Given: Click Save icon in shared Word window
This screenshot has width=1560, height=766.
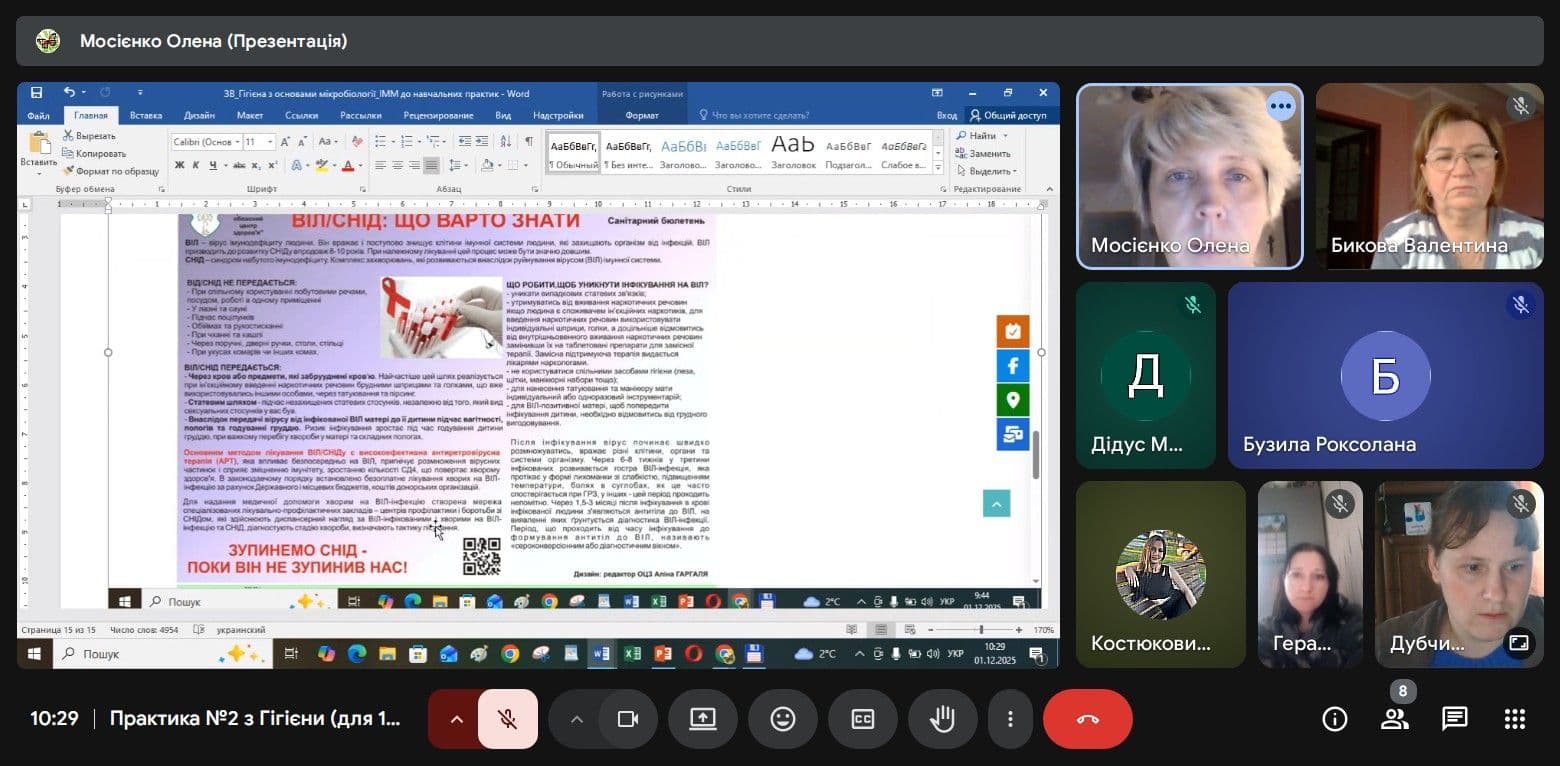Looking at the screenshot, I should (x=36, y=93).
